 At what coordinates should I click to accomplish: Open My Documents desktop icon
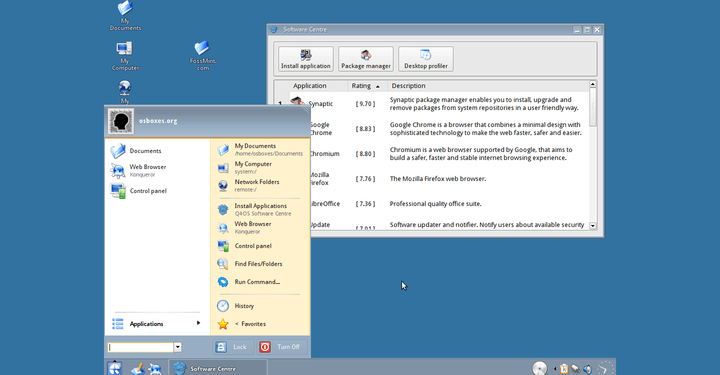point(125,15)
